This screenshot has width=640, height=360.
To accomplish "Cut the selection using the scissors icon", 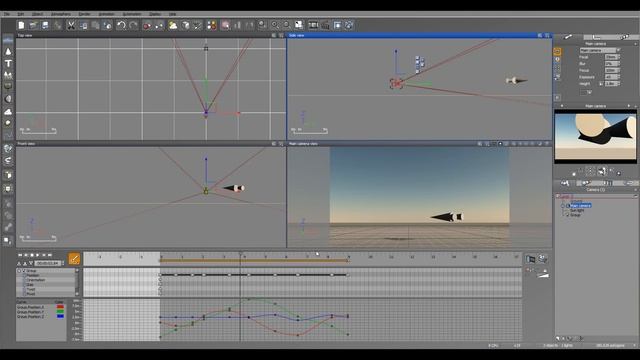I will click(x=71, y=25).
